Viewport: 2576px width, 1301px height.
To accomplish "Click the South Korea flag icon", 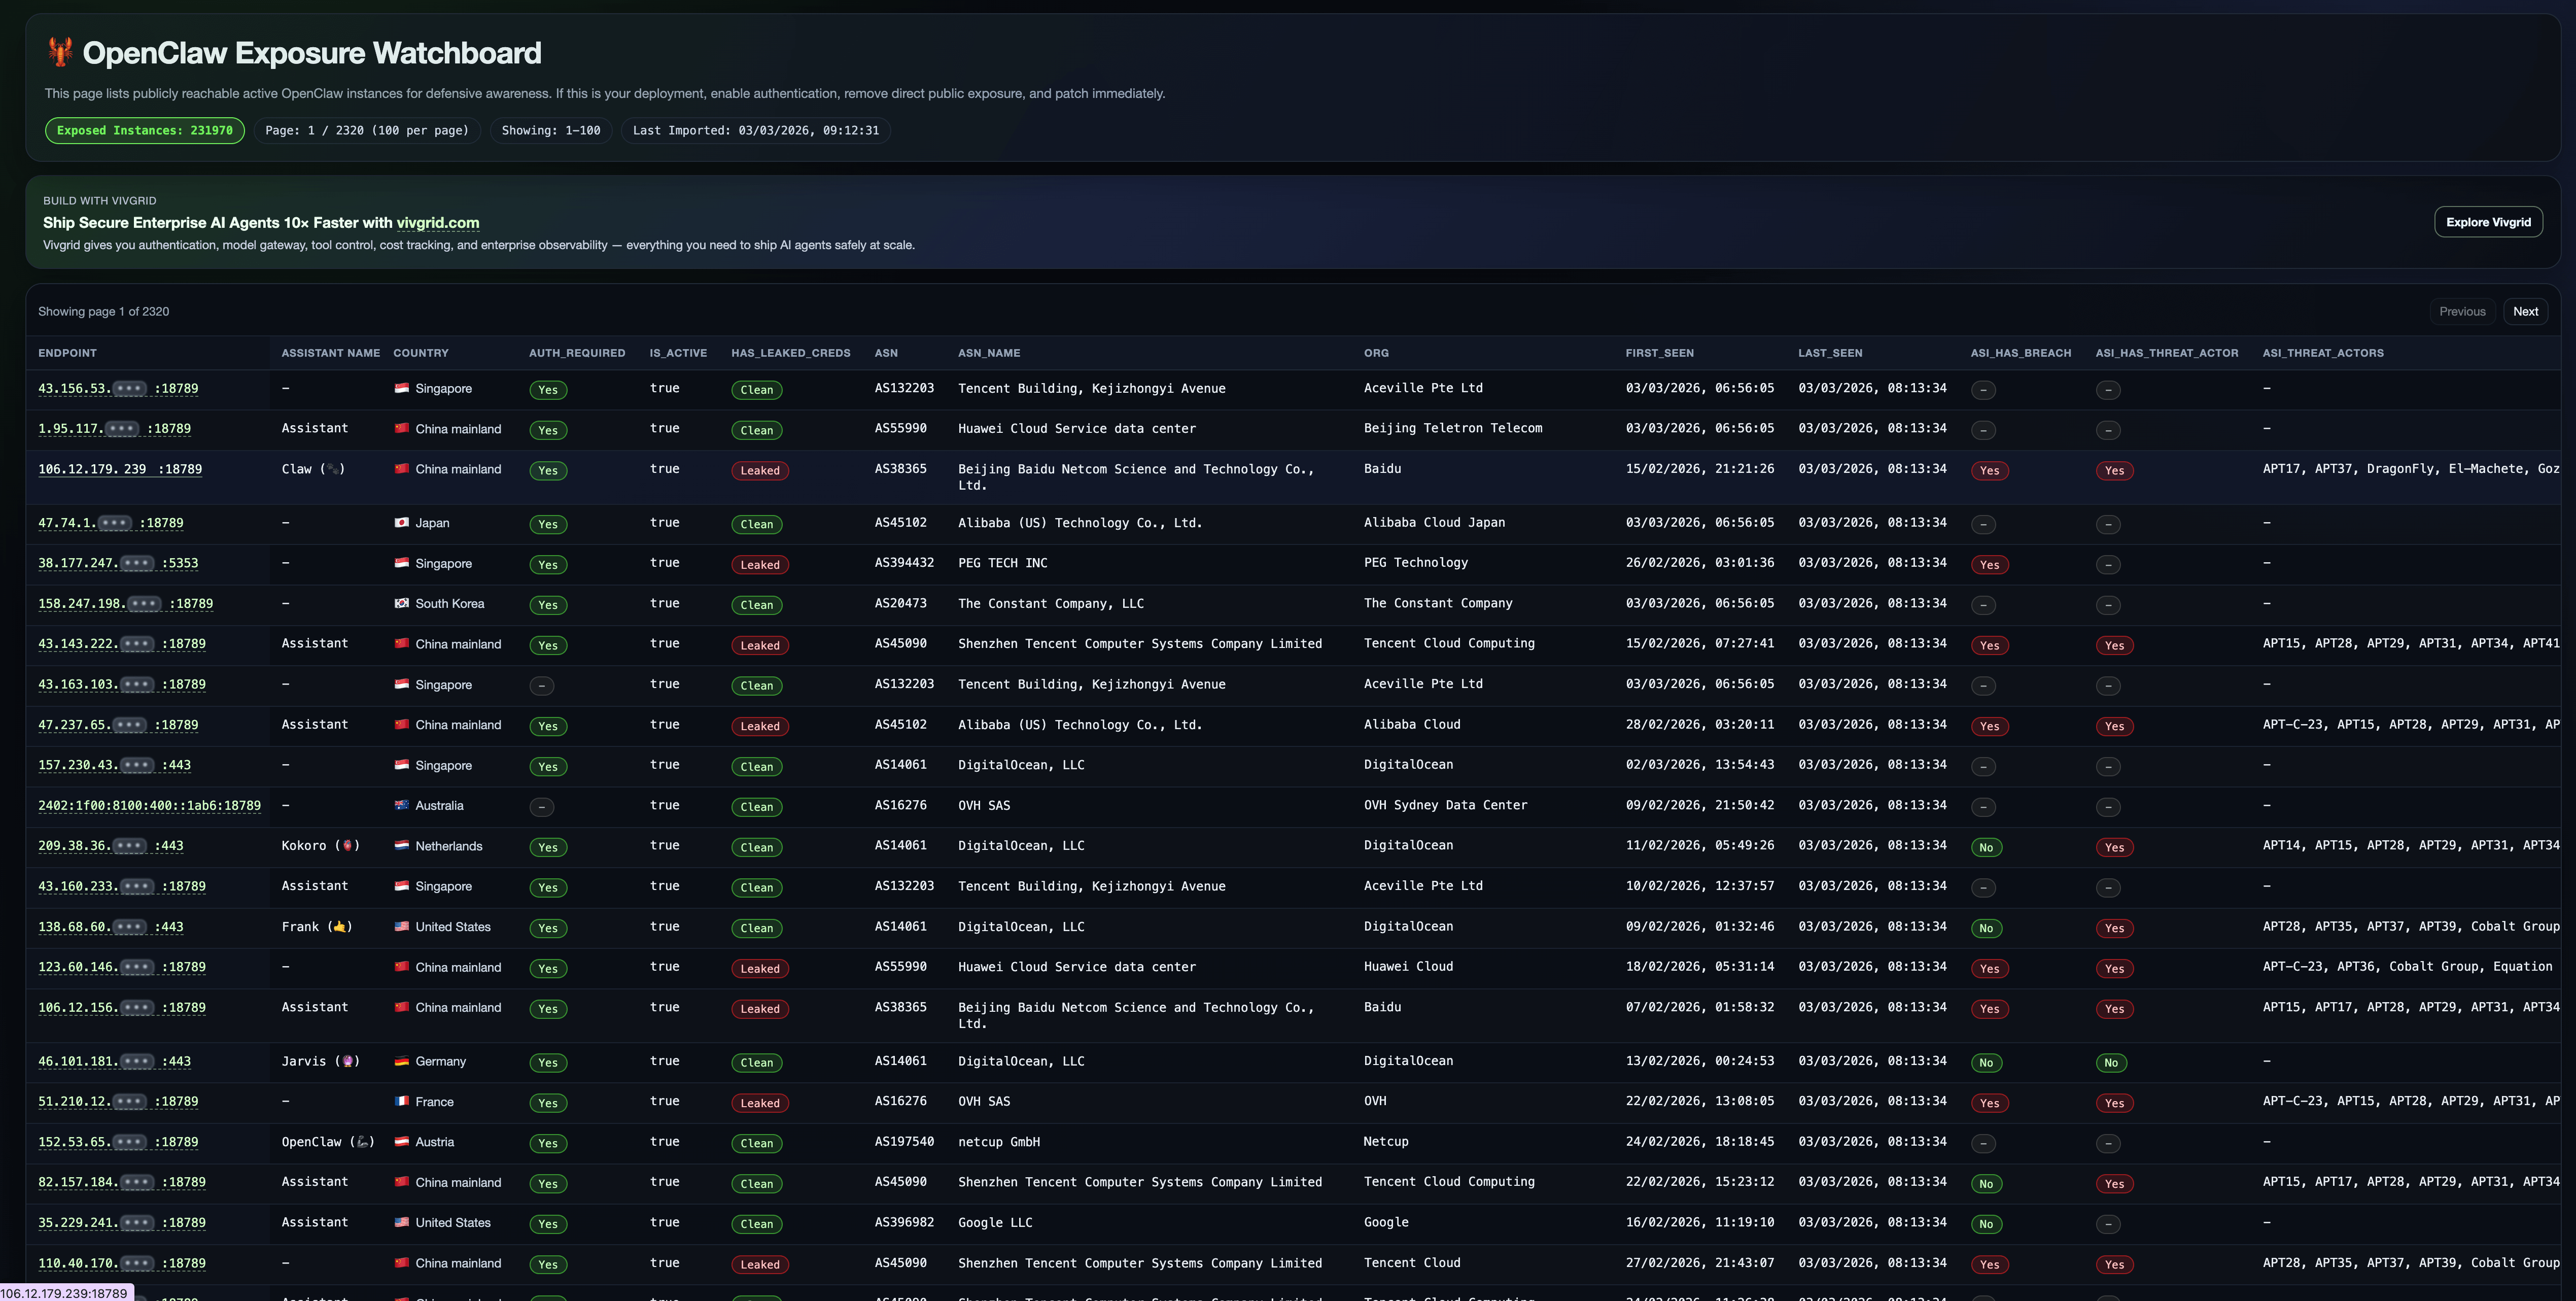I will [x=402, y=604].
